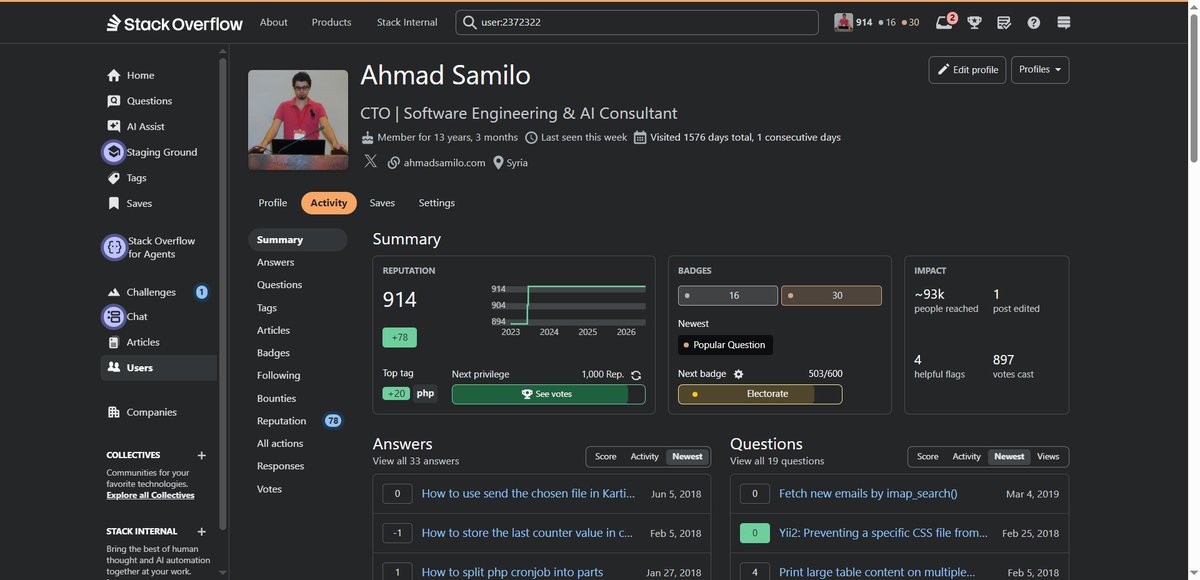Screen dimensions: 1200x580
Task: Open Chat in the sidebar
Action: (x=127, y=316)
